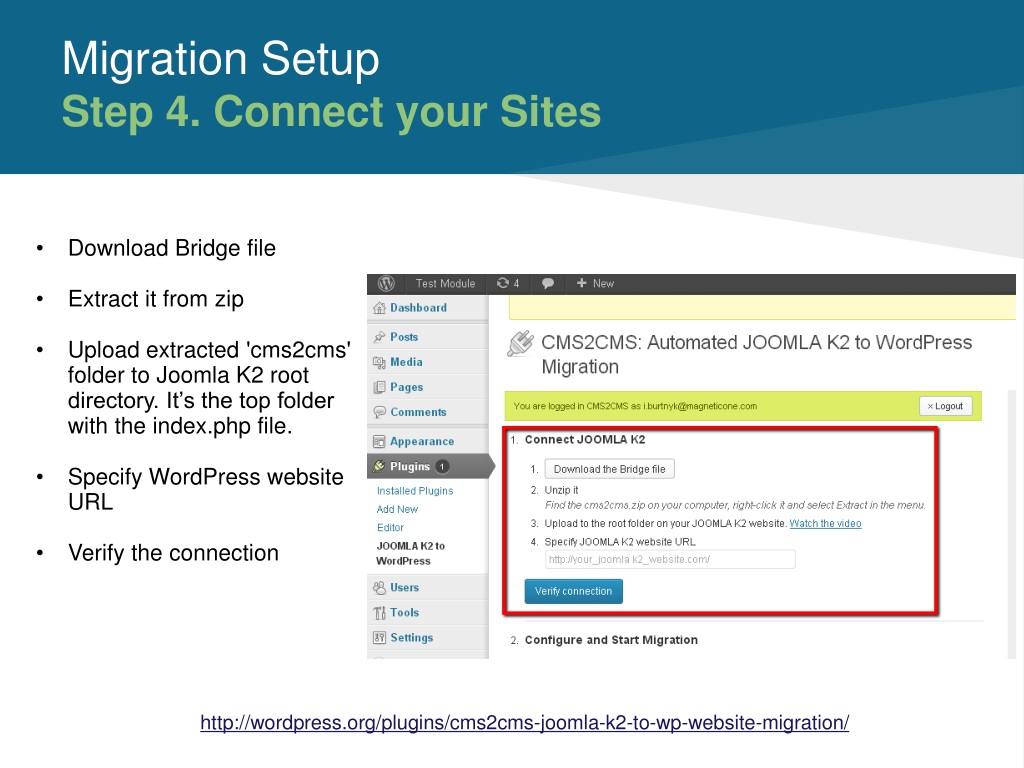Click the plugins update count badge
The image size is (1024, 768).
[x=442, y=466]
